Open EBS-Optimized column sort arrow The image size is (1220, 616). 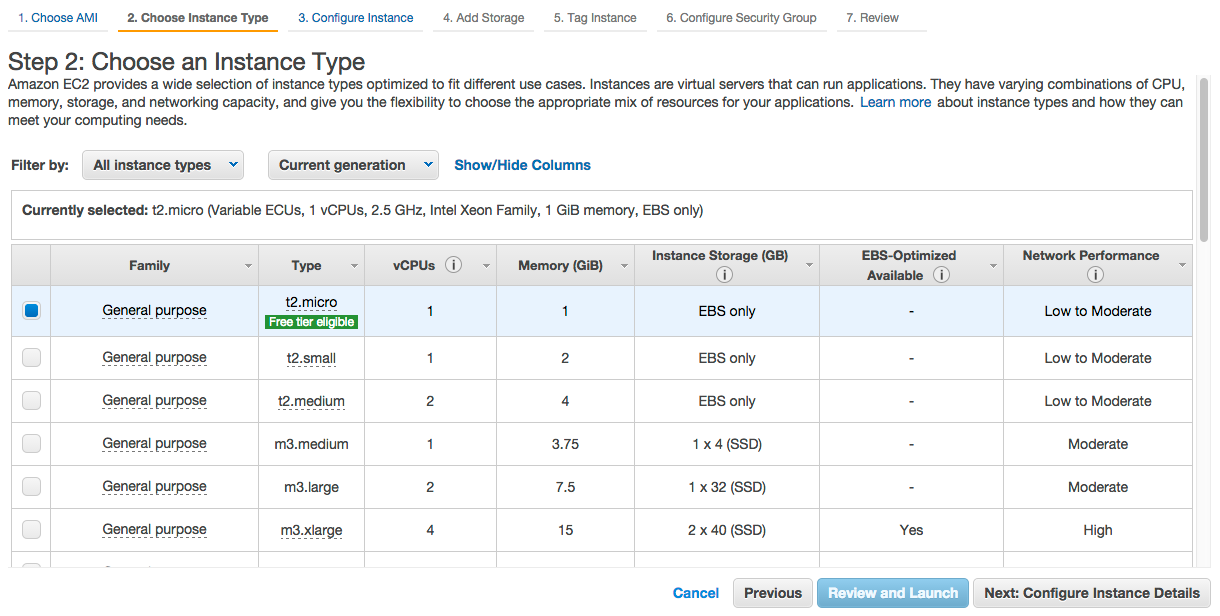click(994, 266)
